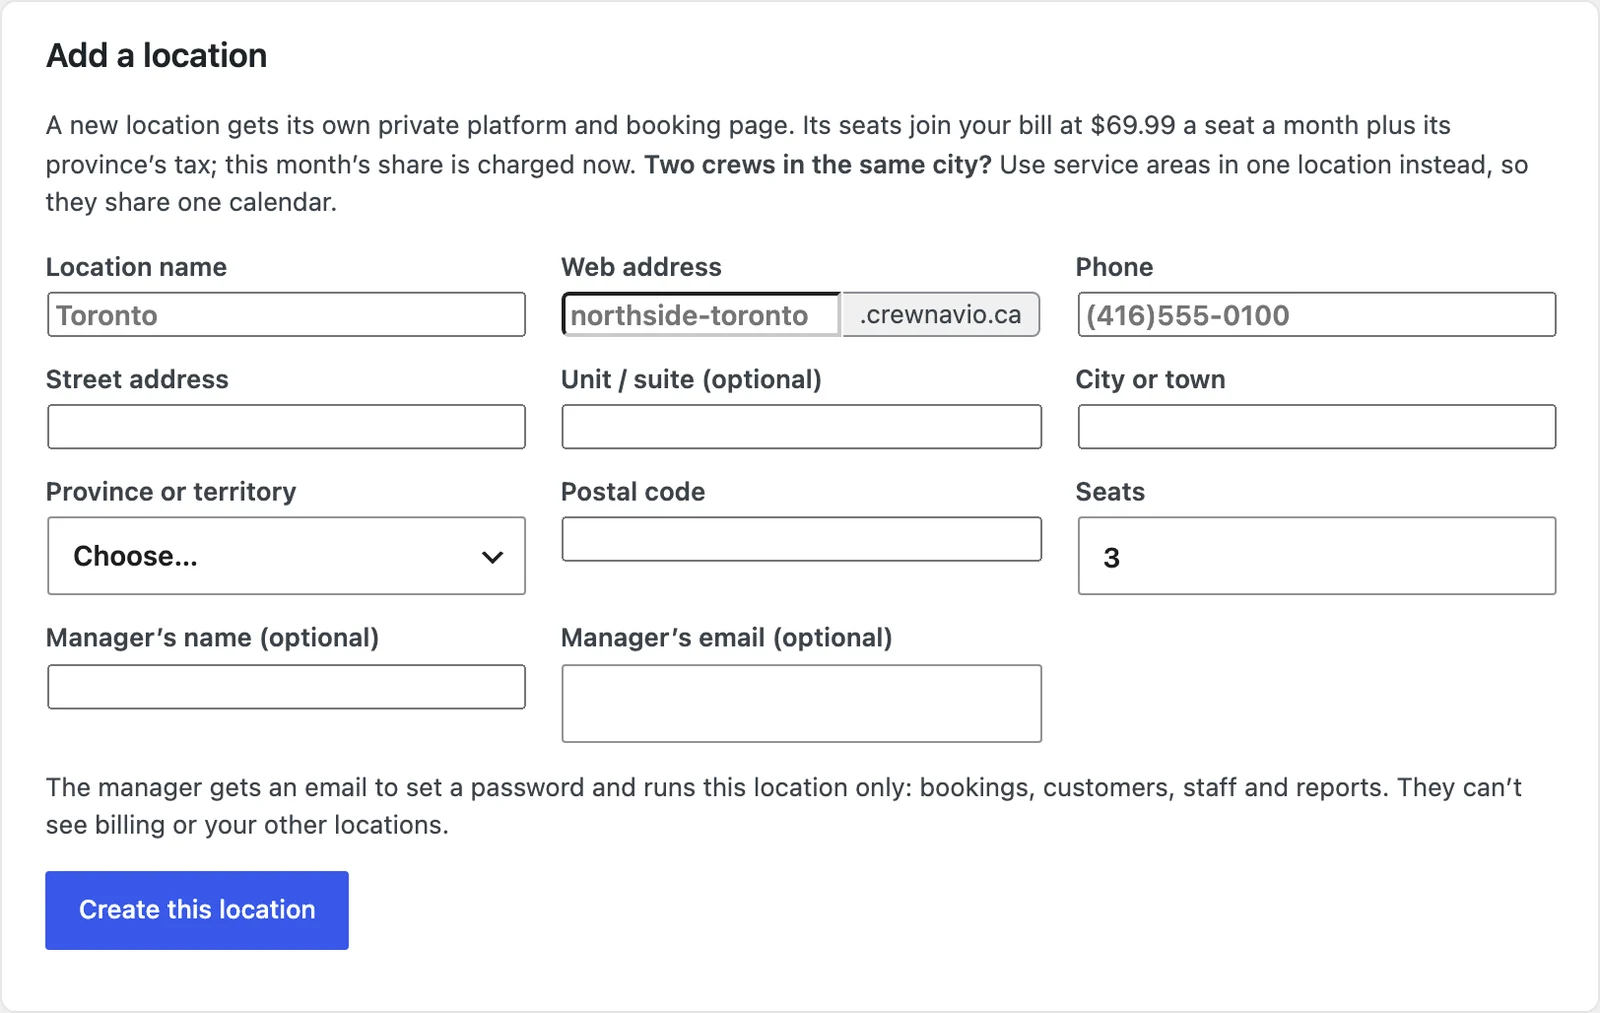Image resolution: width=1600 pixels, height=1013 pixels.
Task: Click the .crewnavio.ca domain suffix
Action: 940,315
